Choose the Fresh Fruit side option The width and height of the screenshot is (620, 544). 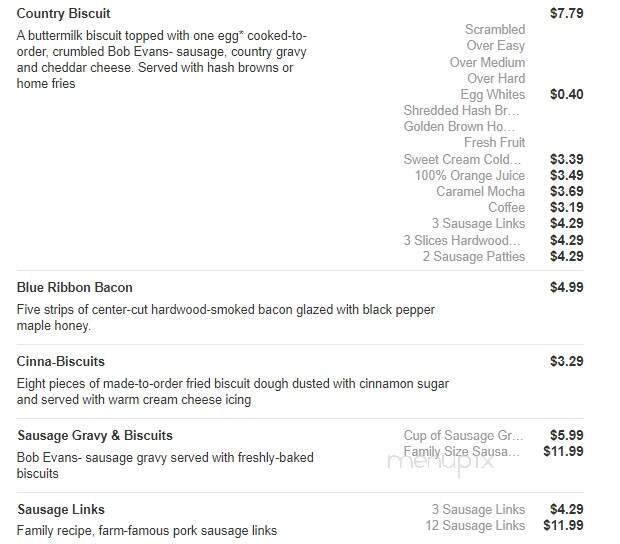click(494, 142)
